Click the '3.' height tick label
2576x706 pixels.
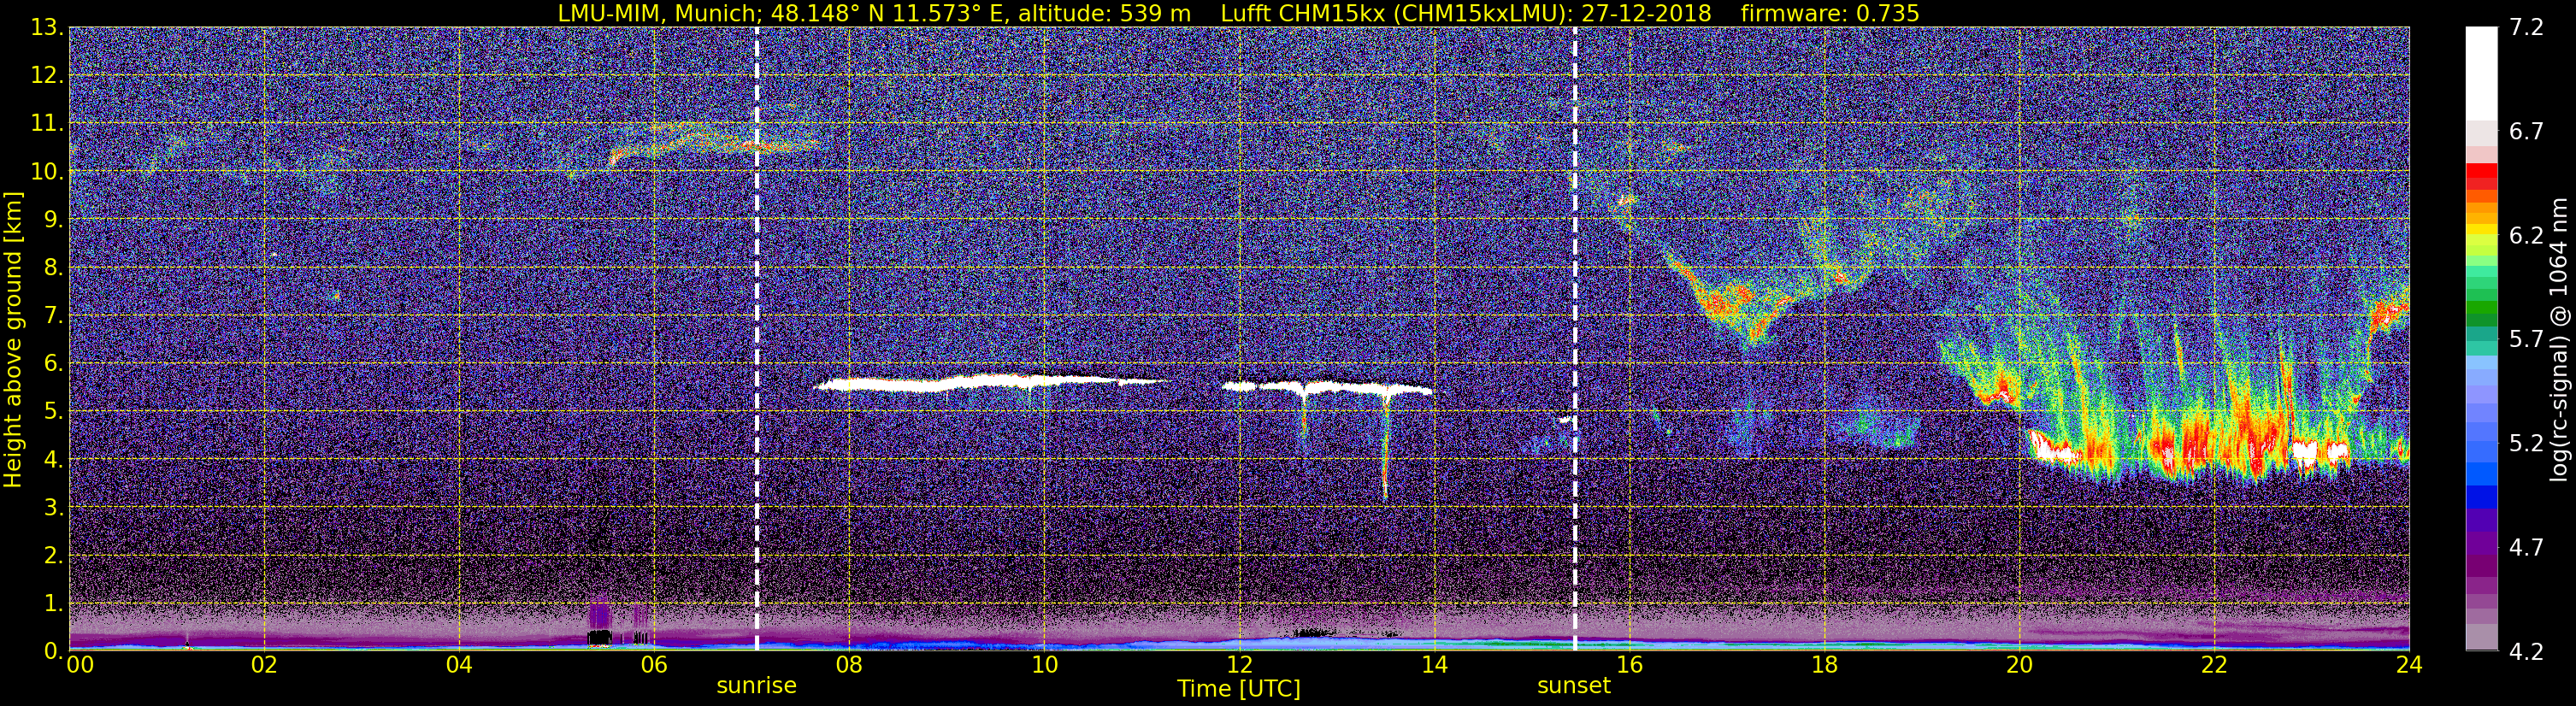(x=53, y=508)
